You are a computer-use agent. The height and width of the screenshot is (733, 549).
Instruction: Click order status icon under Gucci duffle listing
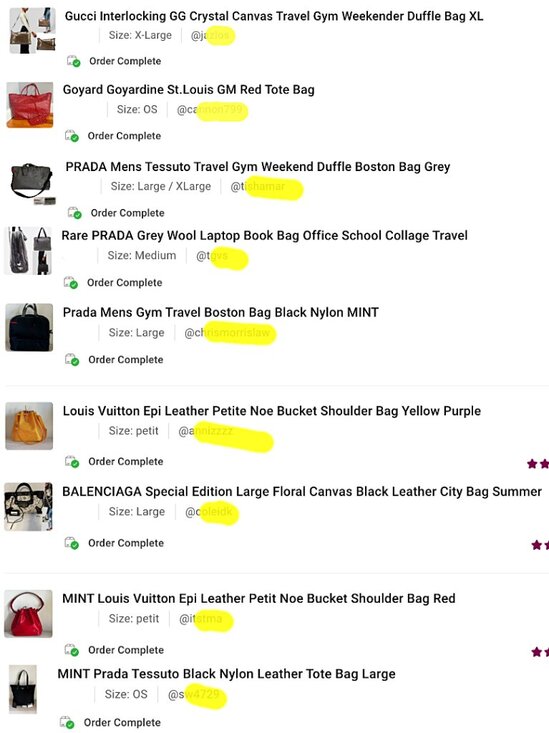[73, 61]
